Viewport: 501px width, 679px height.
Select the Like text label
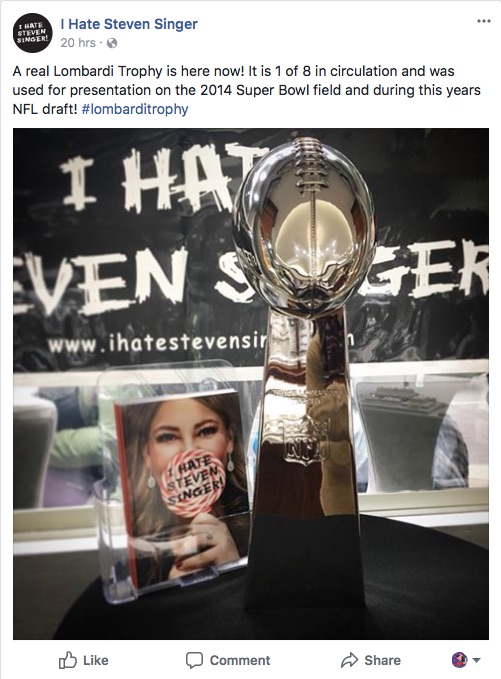(96, 660)
